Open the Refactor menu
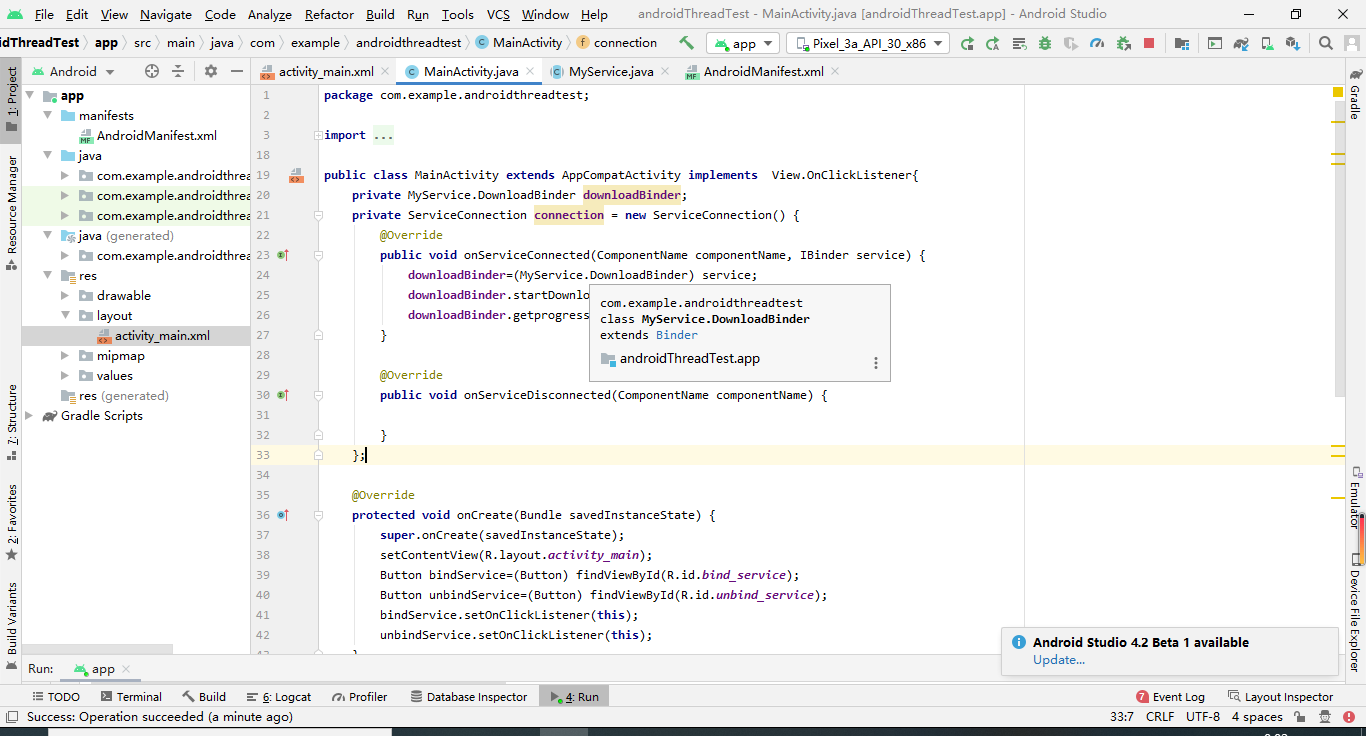The width and height of the screenshot is (1366, 736). pos(330,14)
